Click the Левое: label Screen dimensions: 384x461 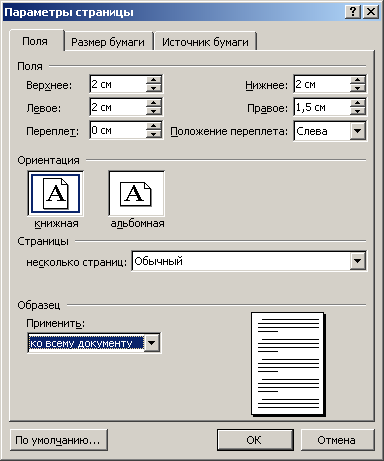click(x=44, y=108)
